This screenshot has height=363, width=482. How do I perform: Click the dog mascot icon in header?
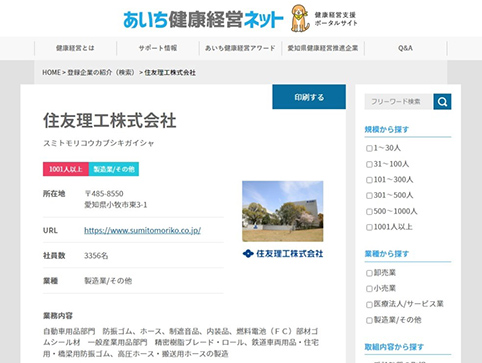(x=300, y=18)
